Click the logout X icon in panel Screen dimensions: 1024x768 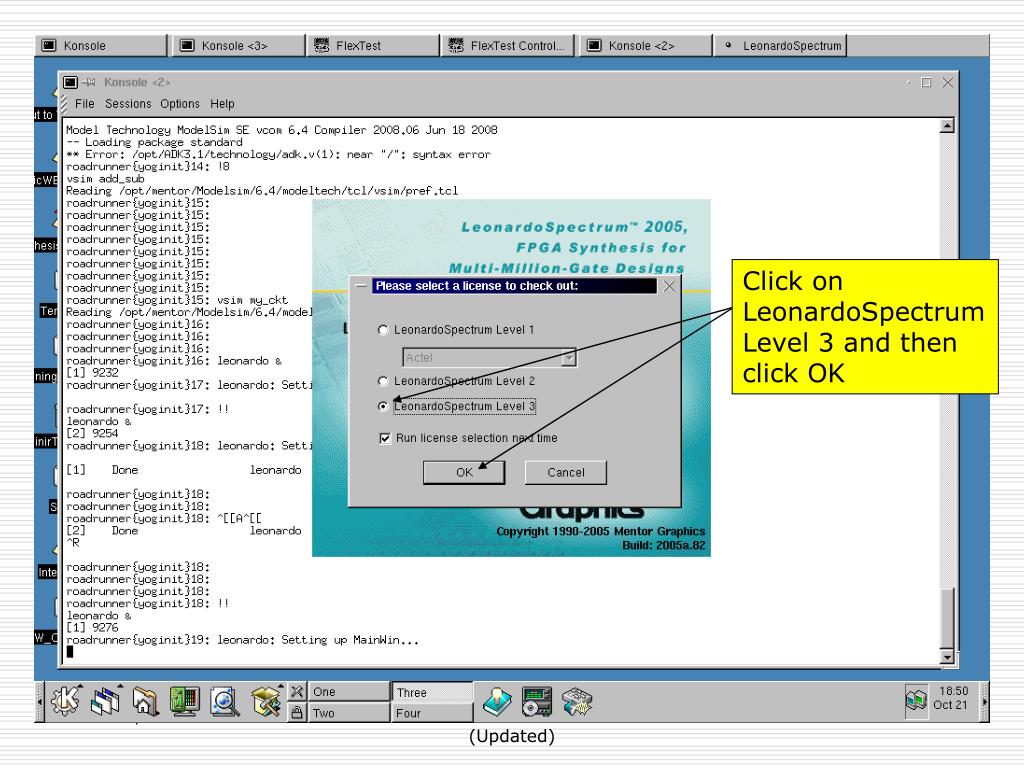tap(297, 692)
